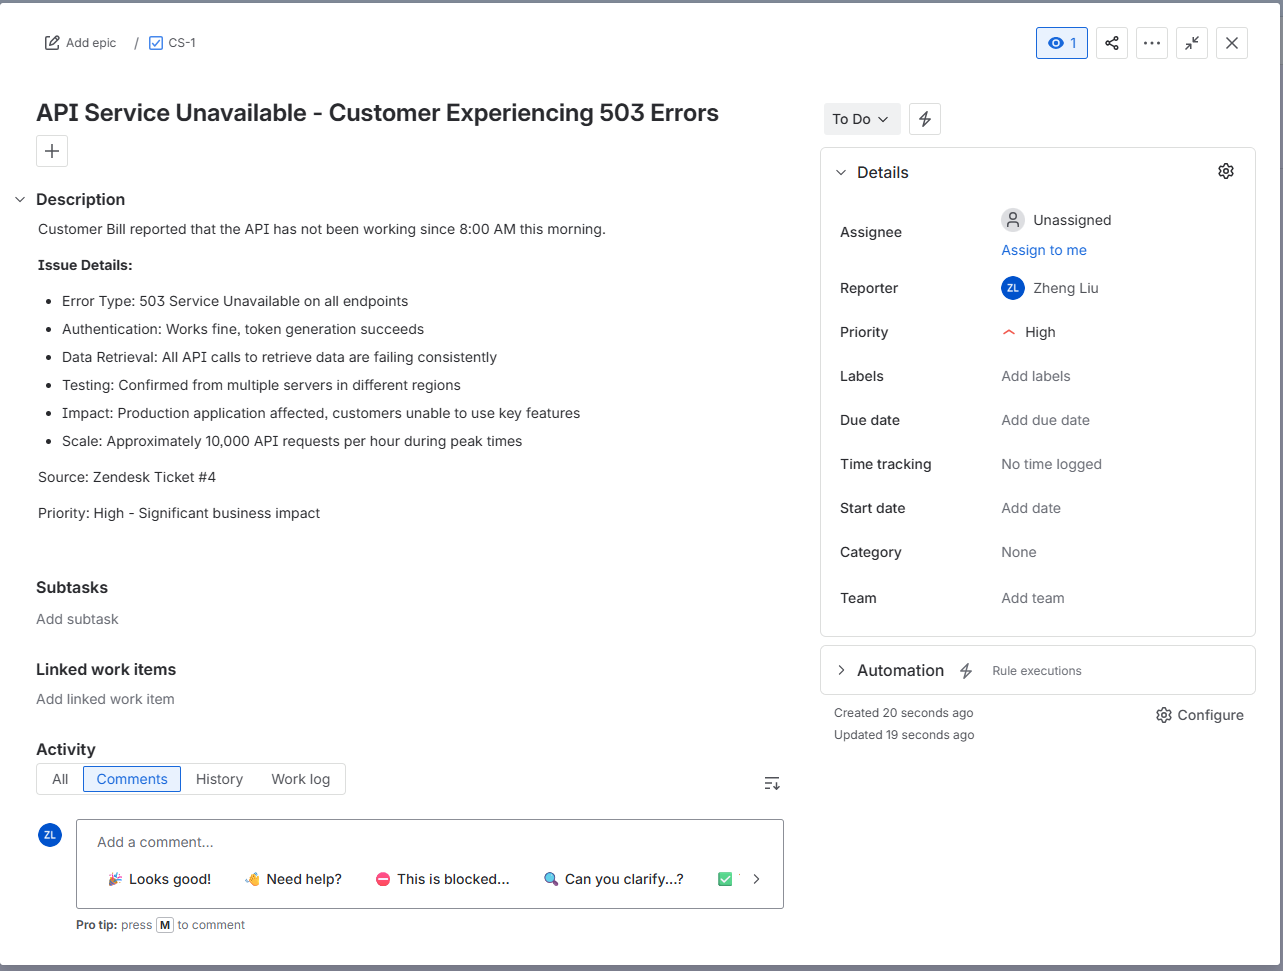Click the Automation rule executions lightning icon
The height and width of the screenshot is (971, 1283).
click(x=966, y=670)
